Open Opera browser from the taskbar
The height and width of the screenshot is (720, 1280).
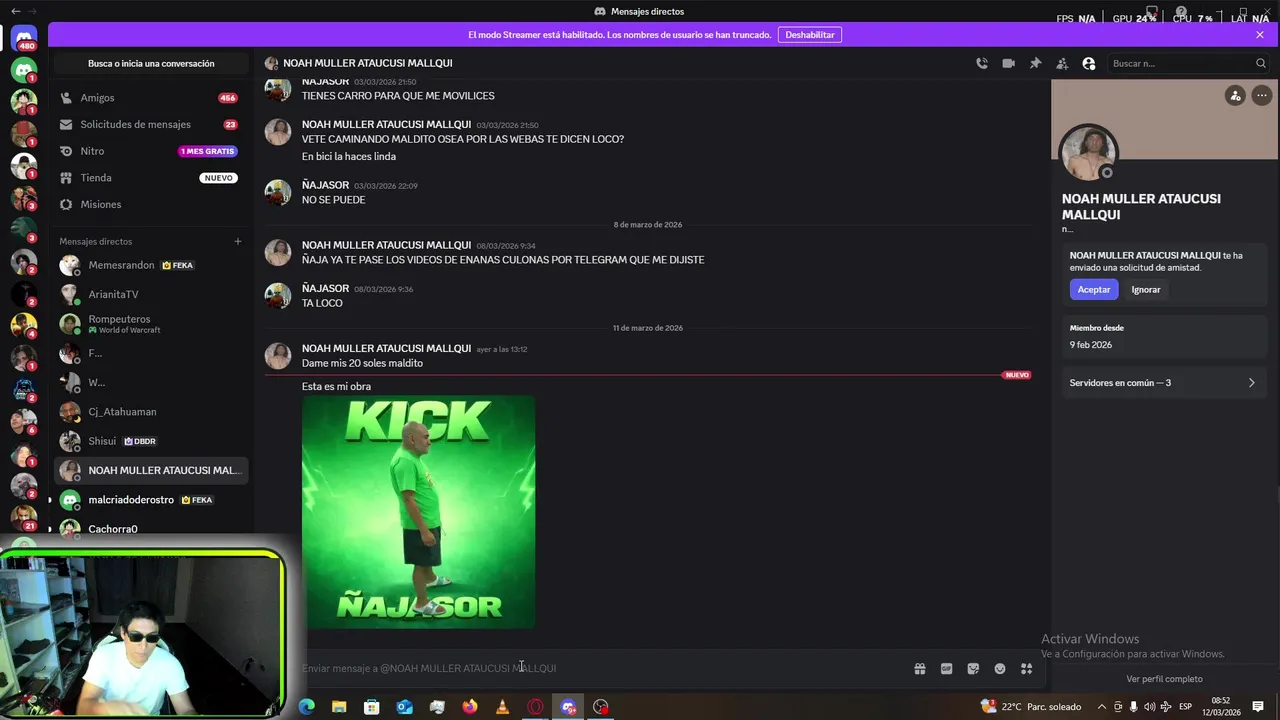pos(535,707)
